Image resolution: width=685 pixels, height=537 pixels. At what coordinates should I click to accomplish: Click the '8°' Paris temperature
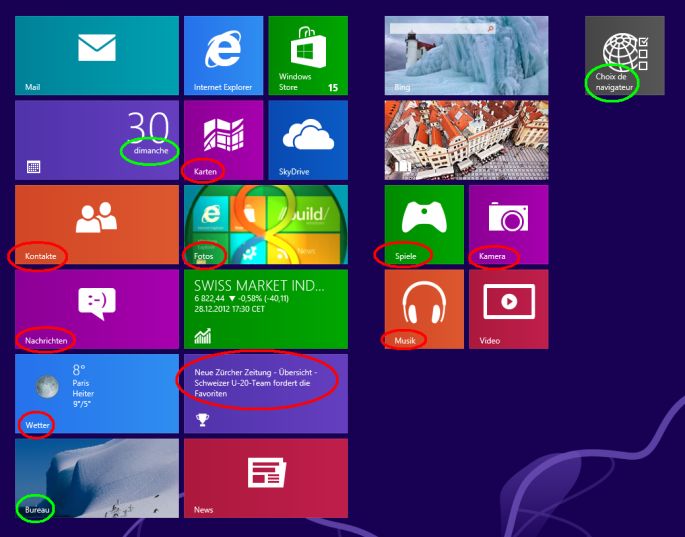point(79,371)
